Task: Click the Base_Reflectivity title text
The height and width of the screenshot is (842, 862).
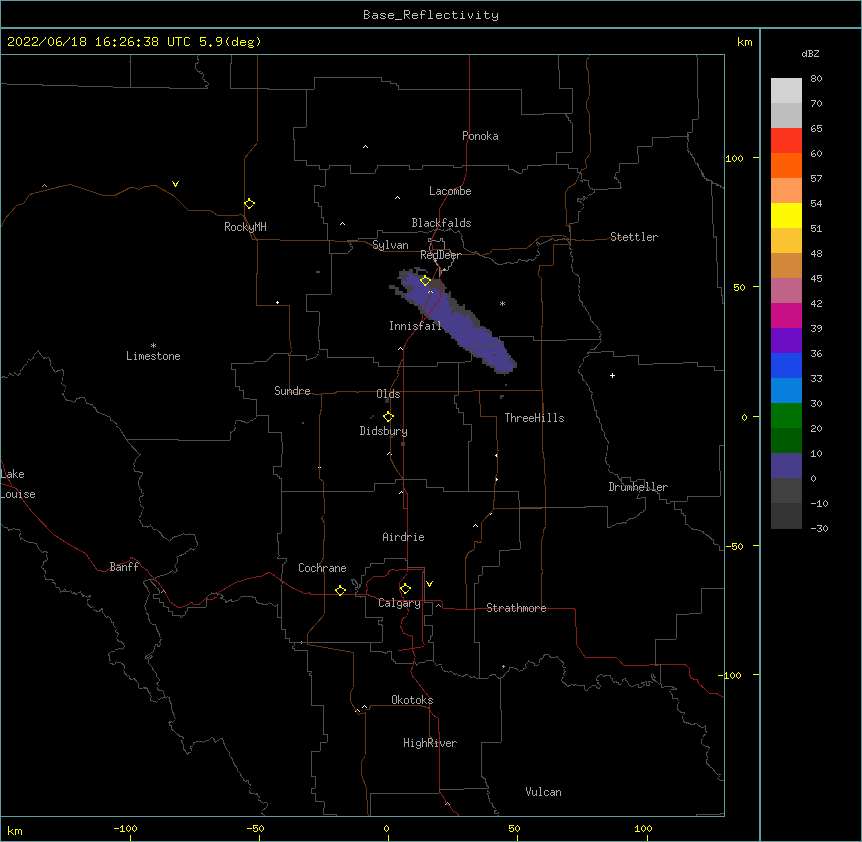Action: pyautogui.click(x=431, y=15)
